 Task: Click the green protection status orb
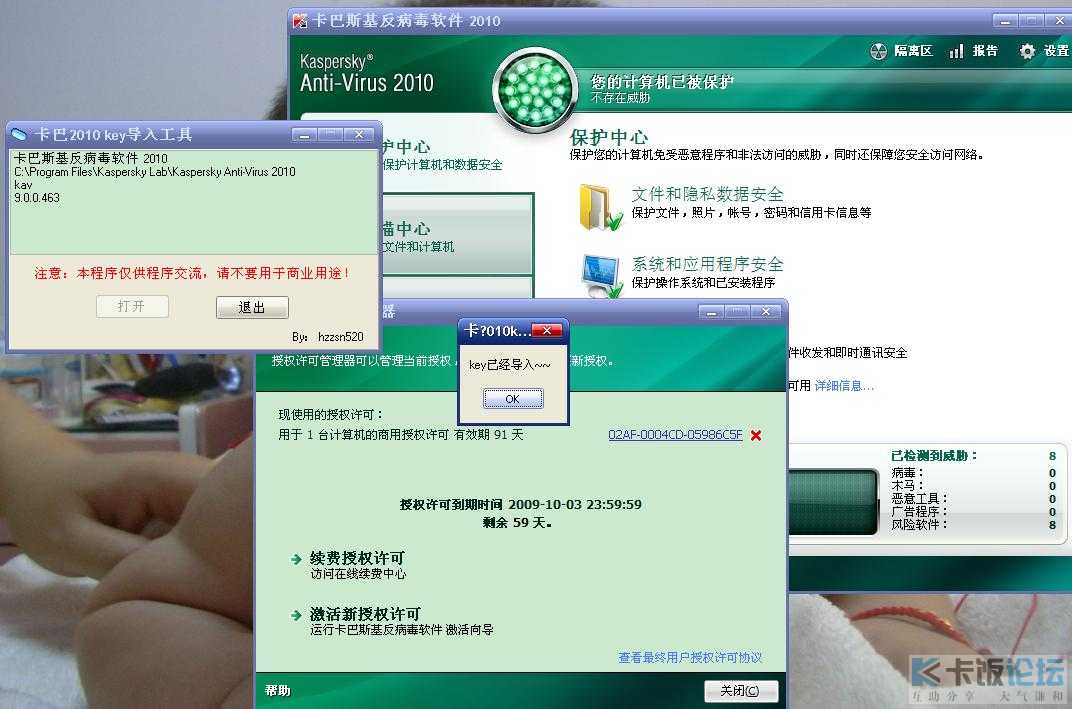[x=535, y=90]
